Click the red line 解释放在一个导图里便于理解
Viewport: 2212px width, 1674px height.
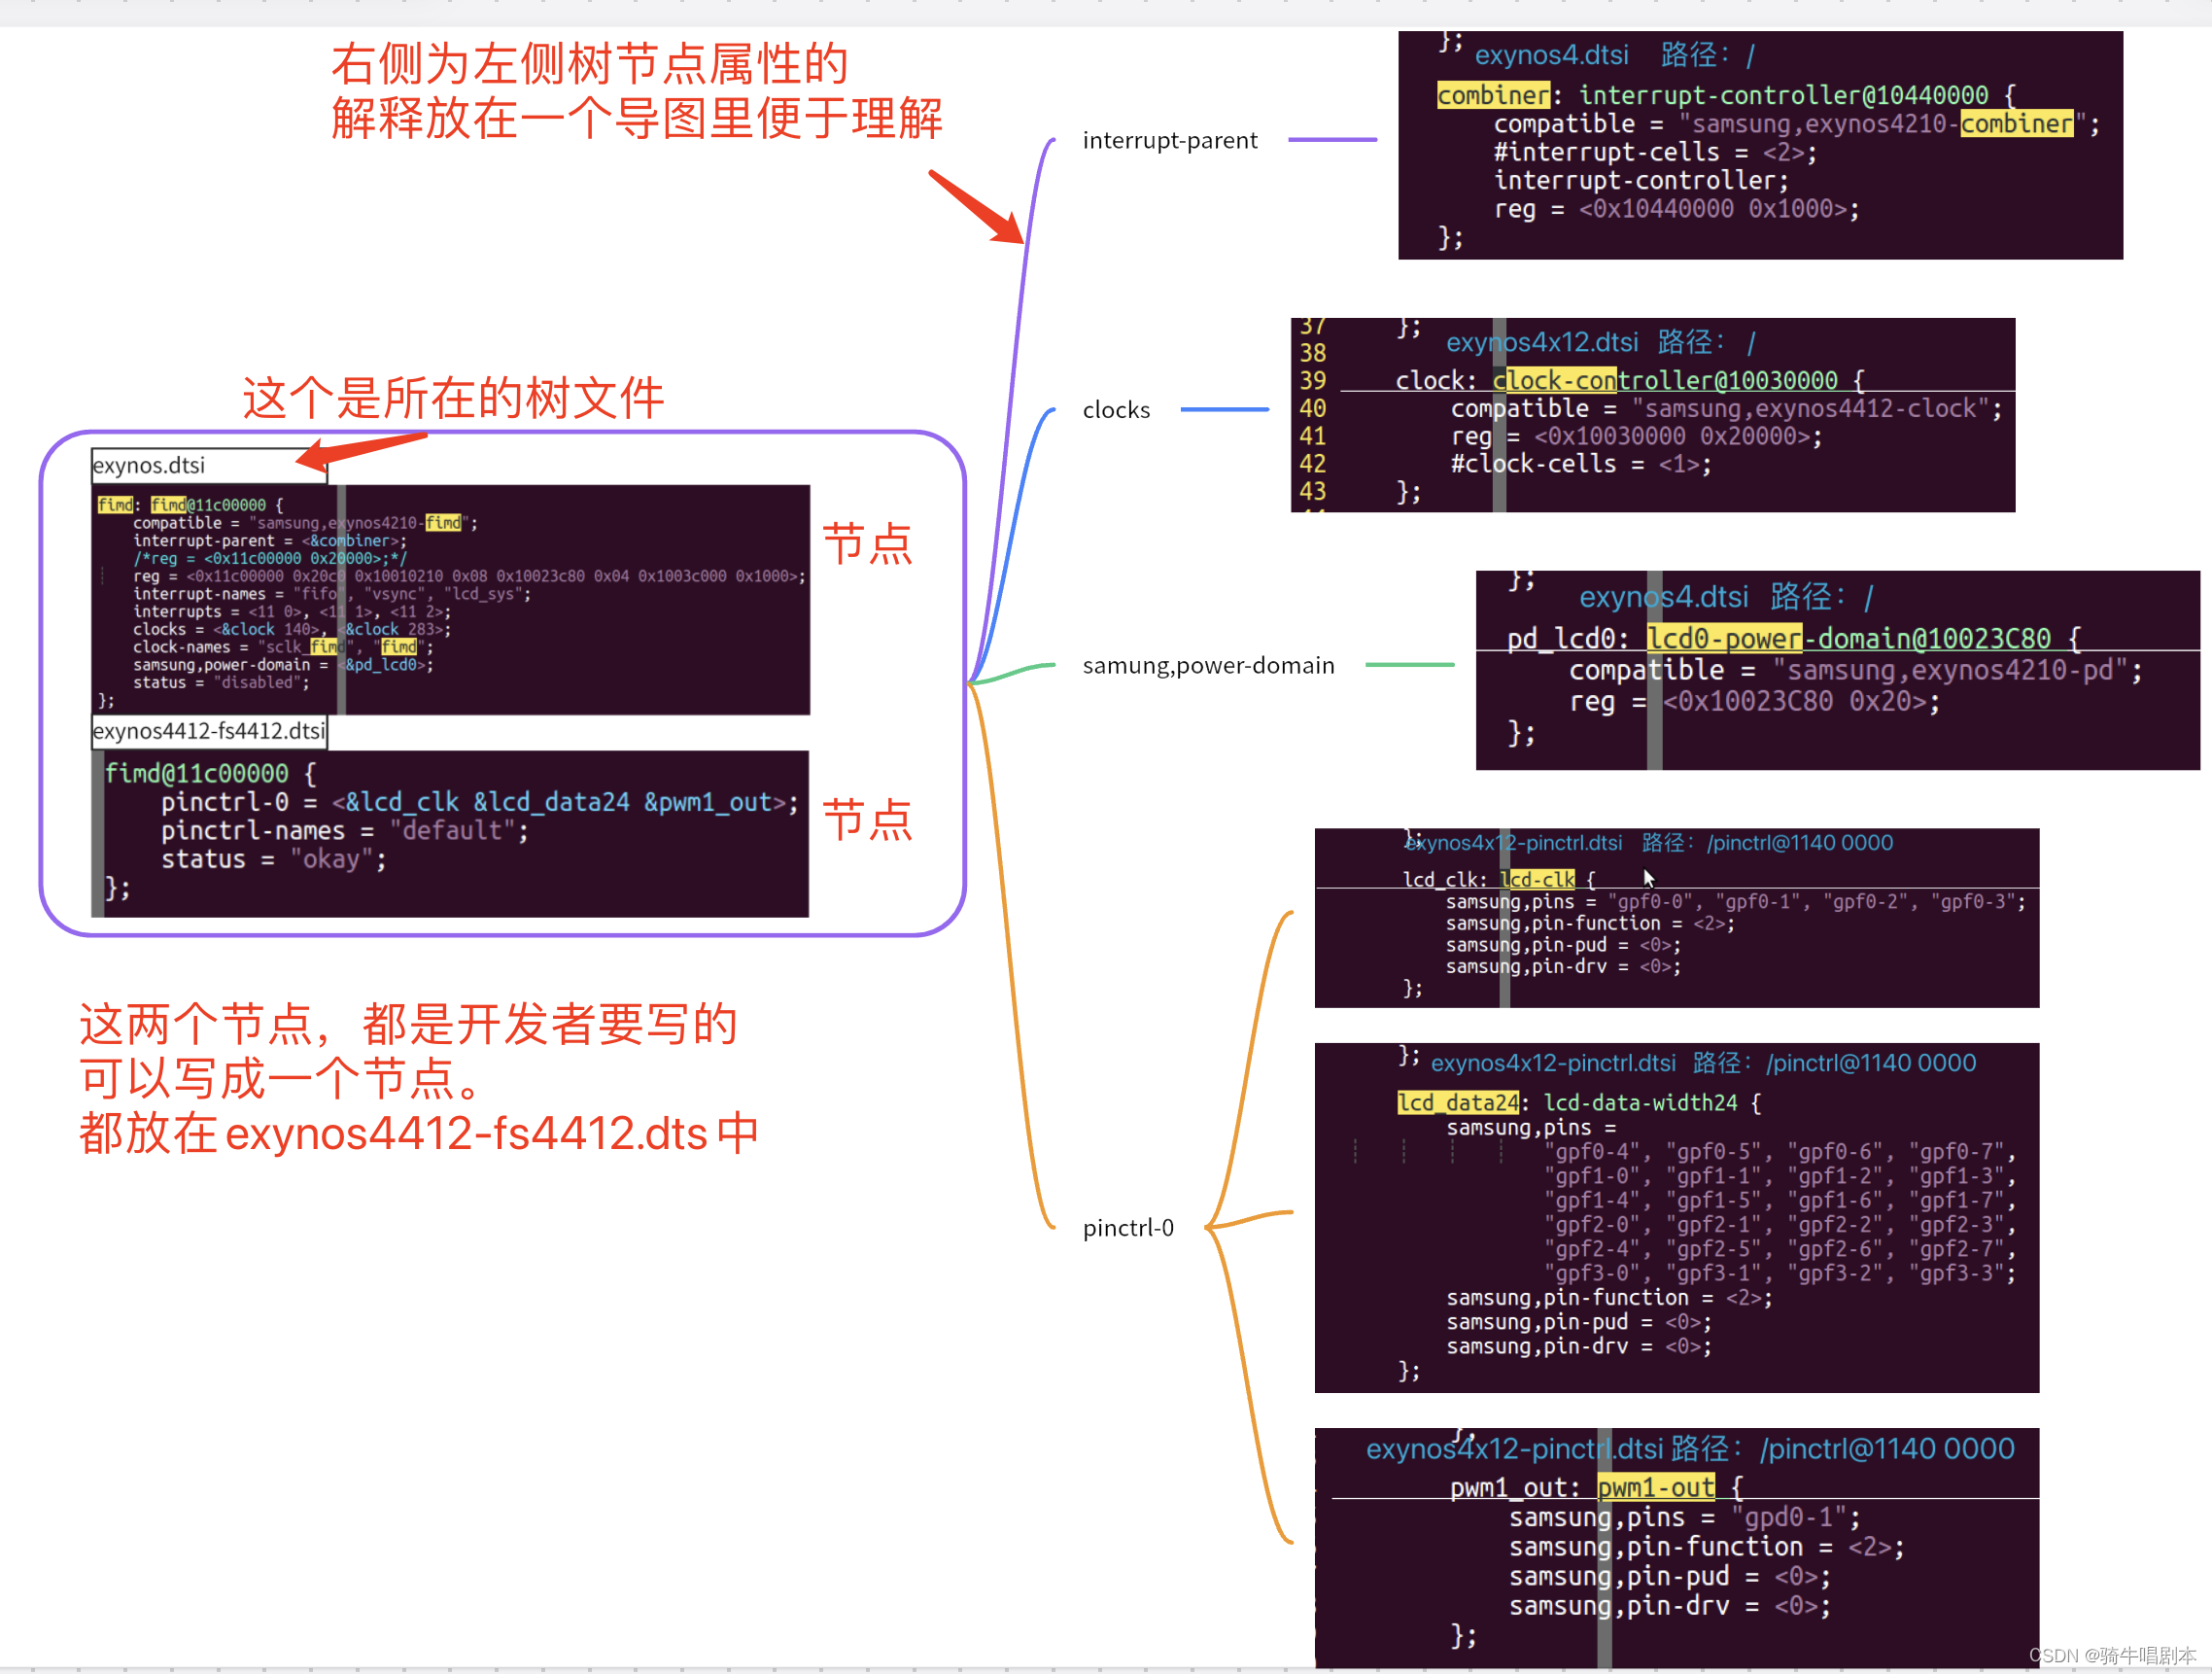point(636,118)
